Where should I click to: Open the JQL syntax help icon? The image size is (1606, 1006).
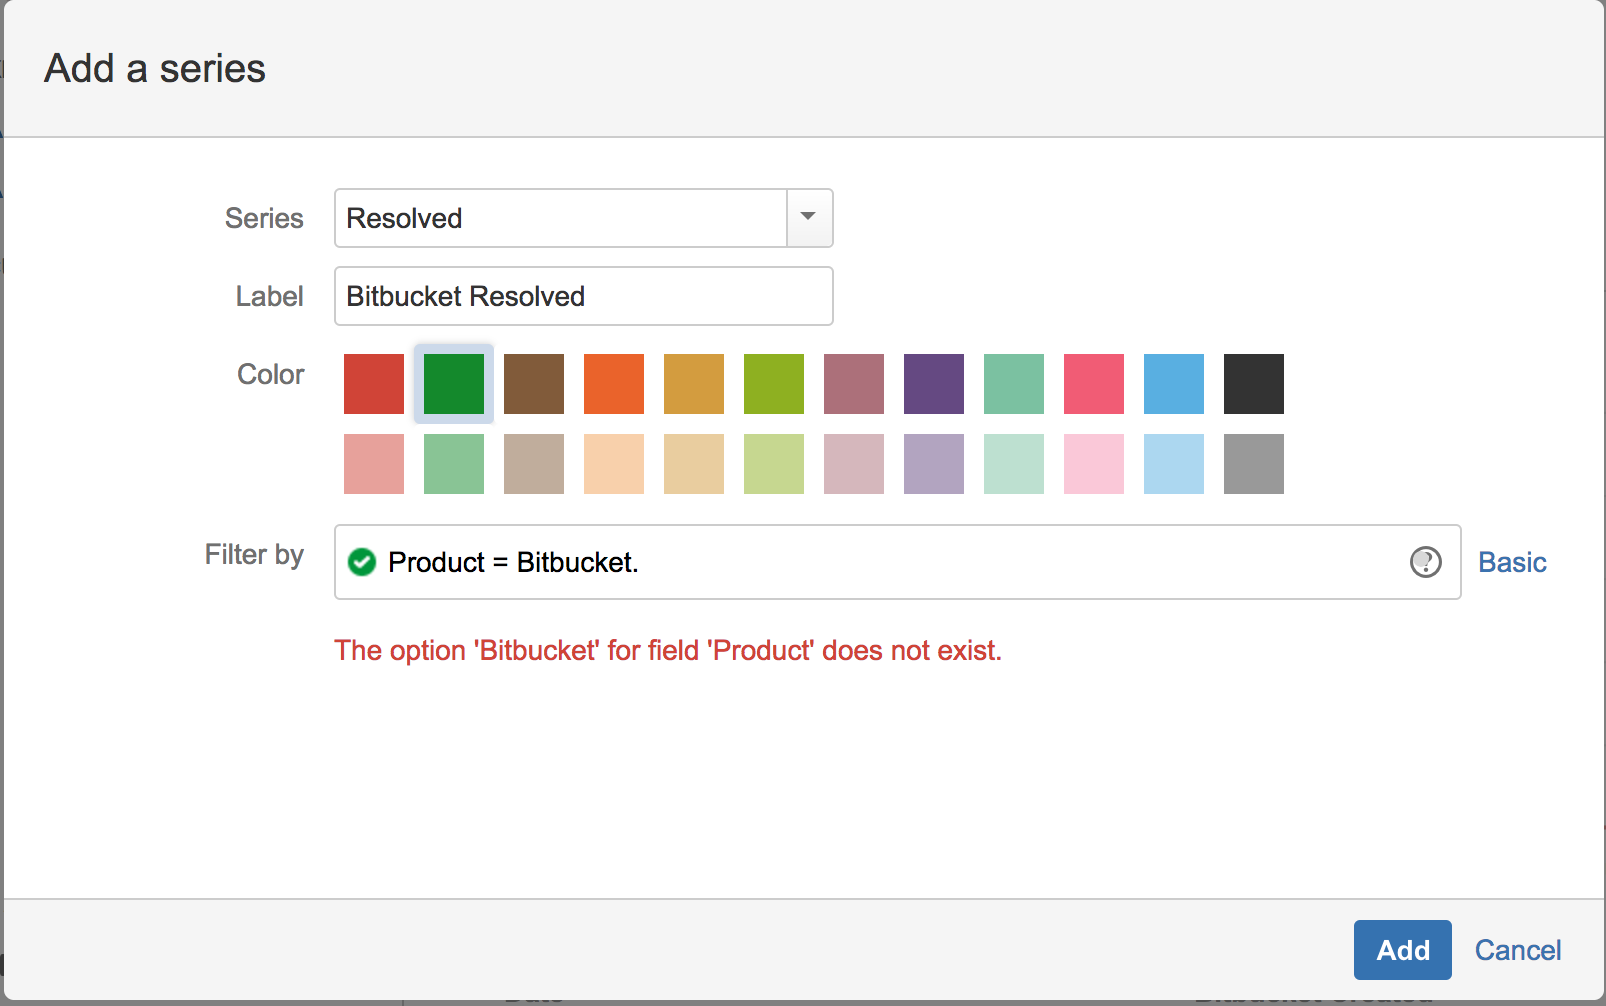click(x=1425, y=562)
